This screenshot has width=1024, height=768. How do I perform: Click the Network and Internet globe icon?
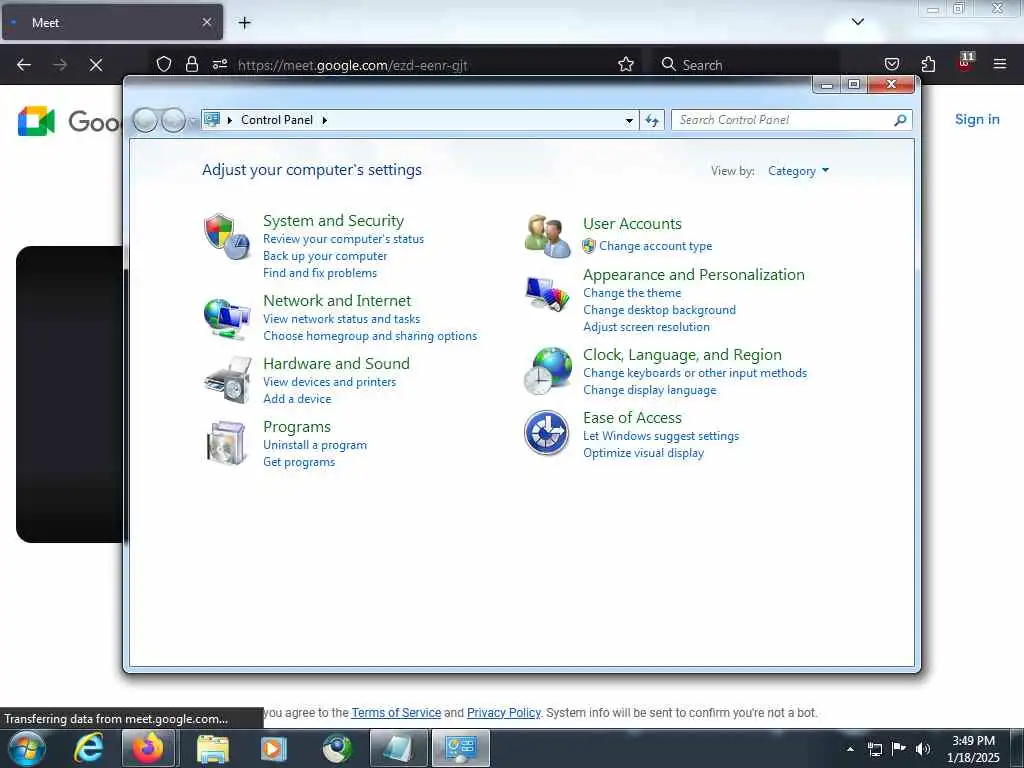(x=226, y=318)
